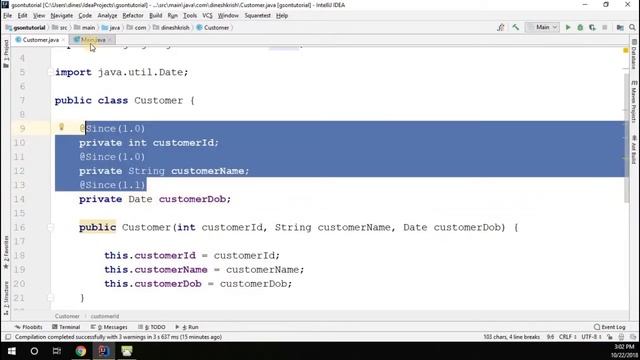Open the Analyze menu
Screen dimensions: 640x360
pos(107,16)
